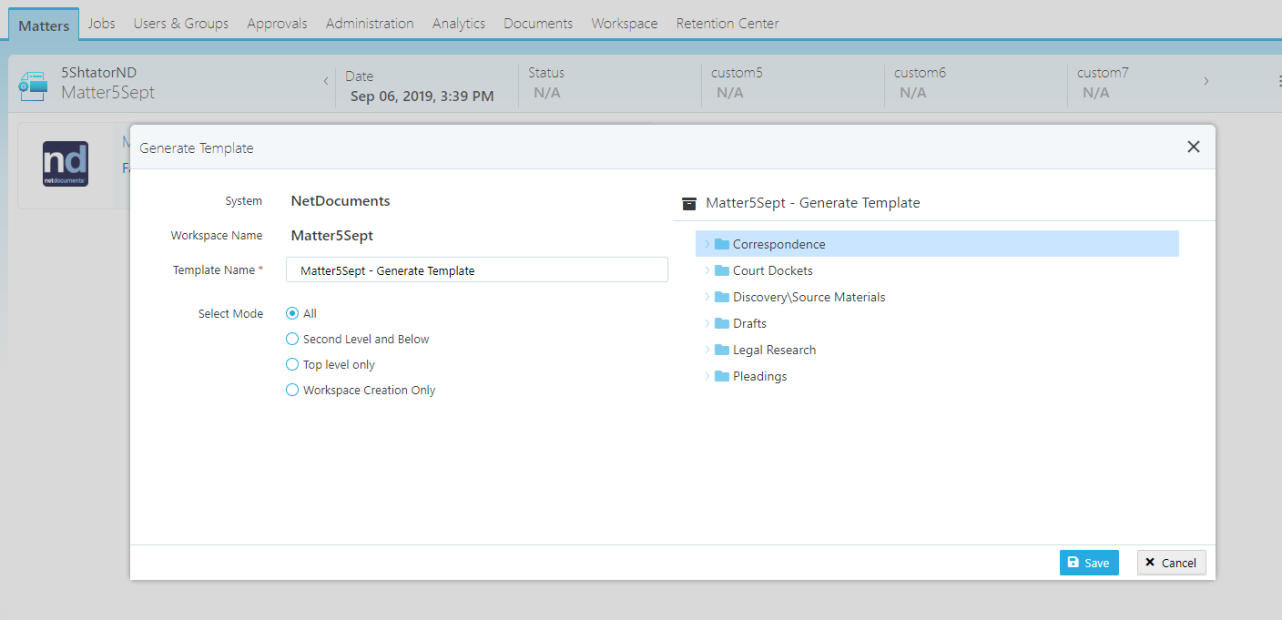Choose Workspace Creation Only mode

292,390
